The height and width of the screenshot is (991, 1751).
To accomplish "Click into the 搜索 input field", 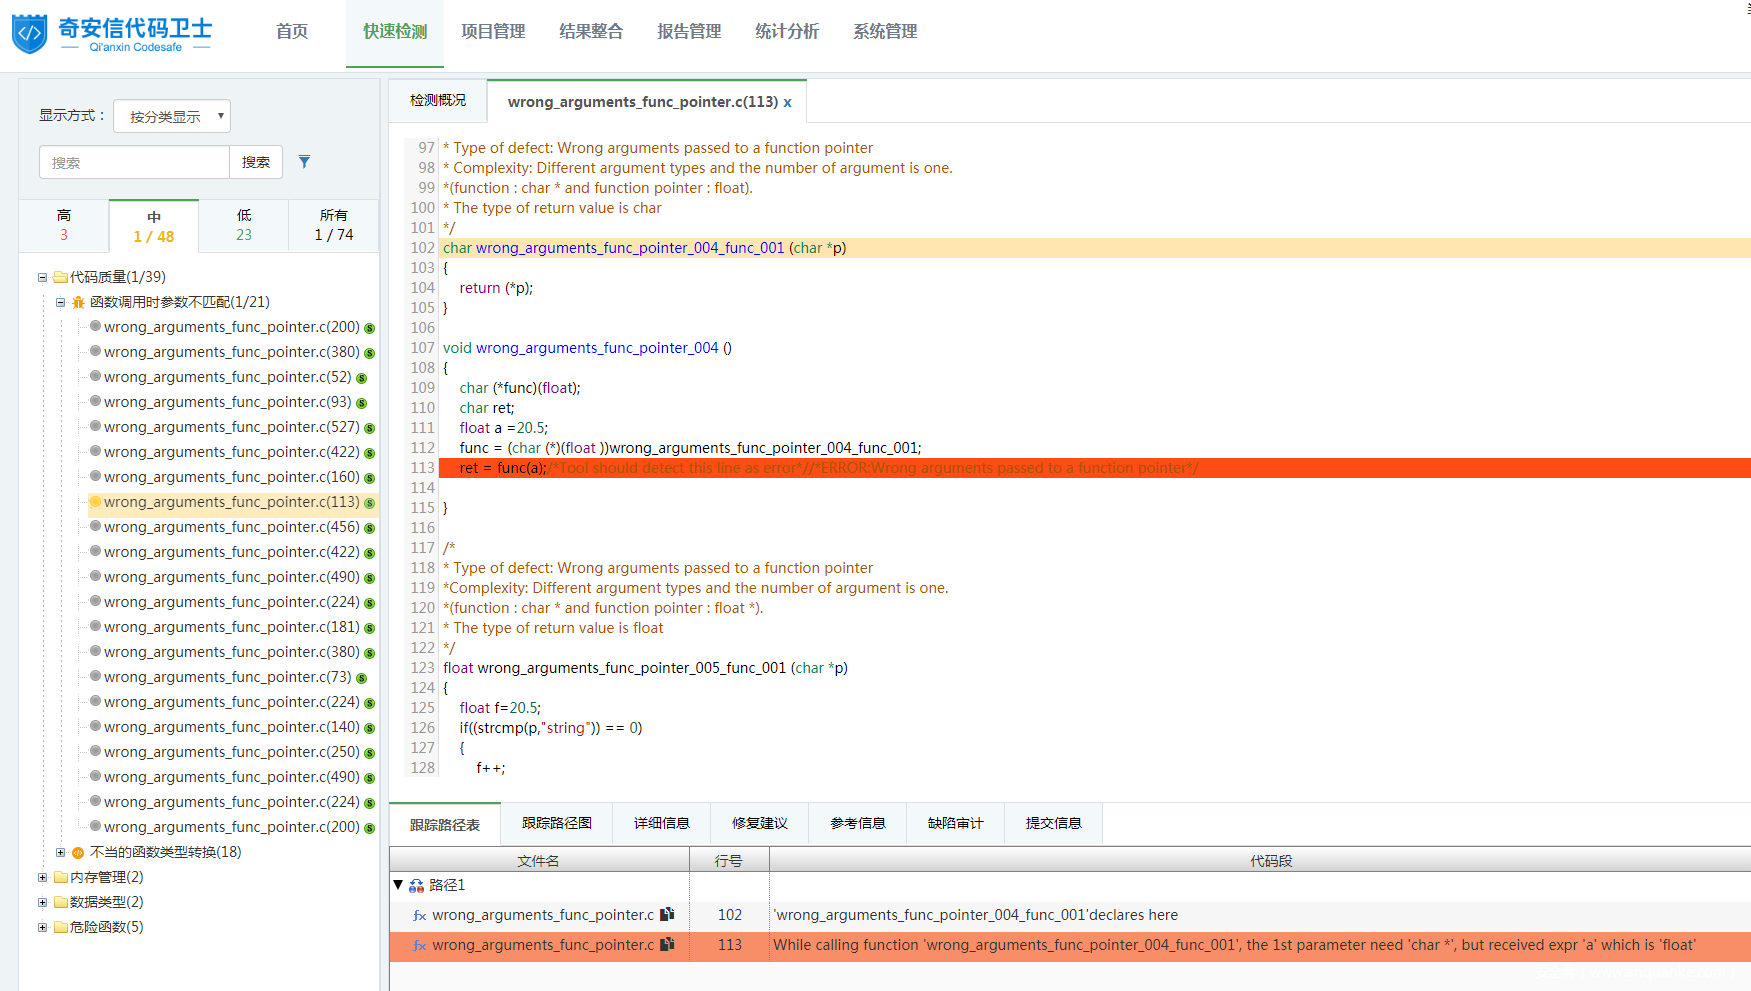I will pyautogui.click(x=134, y=162).
